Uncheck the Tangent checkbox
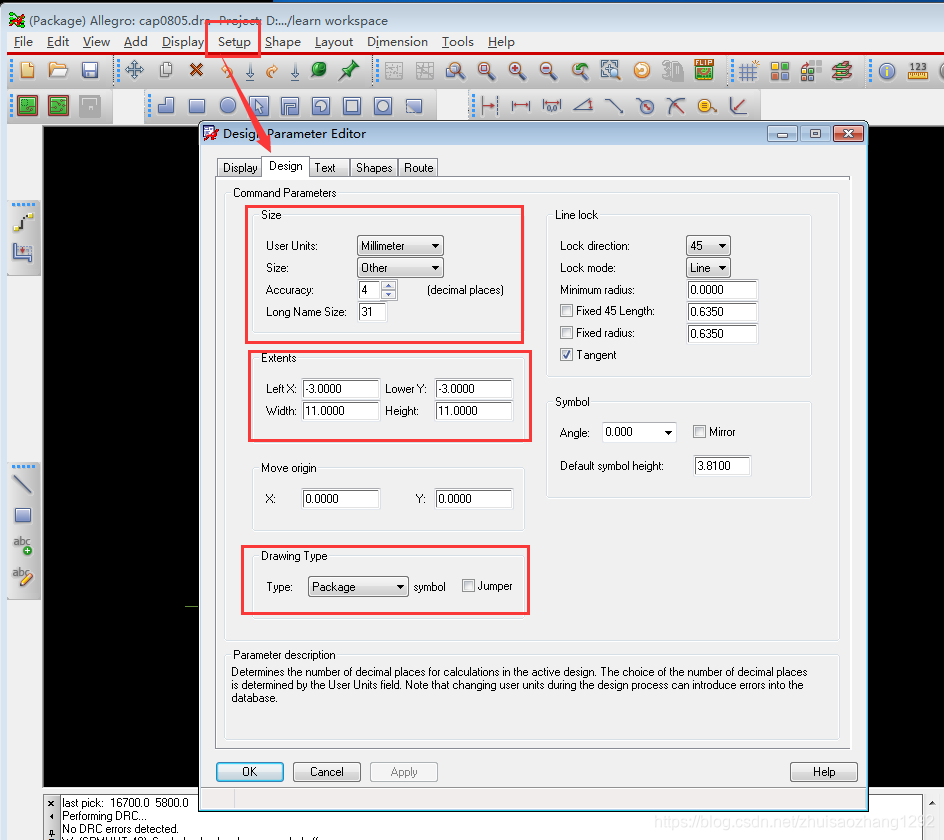The height and width of the screenshot is (840, 944). pyautogui.click(x=567, y=355)
